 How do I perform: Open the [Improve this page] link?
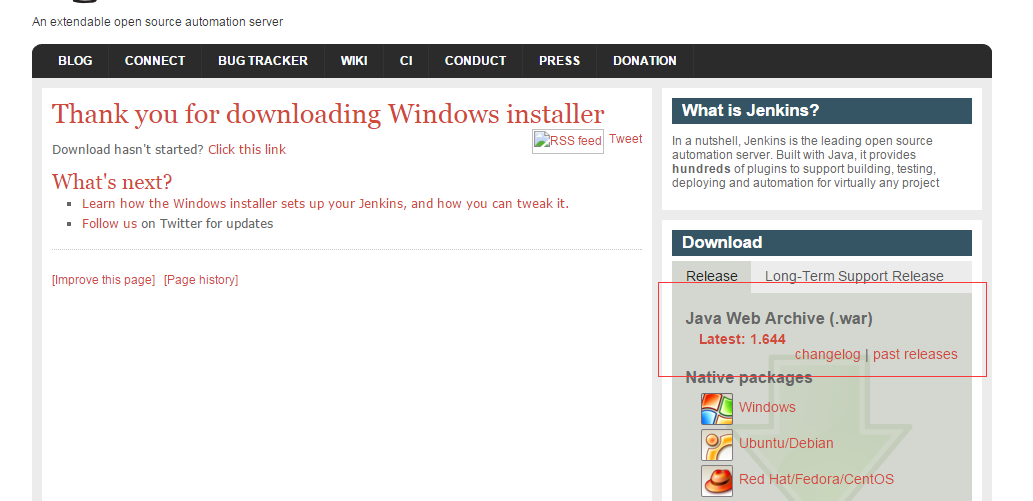point(103,280)
